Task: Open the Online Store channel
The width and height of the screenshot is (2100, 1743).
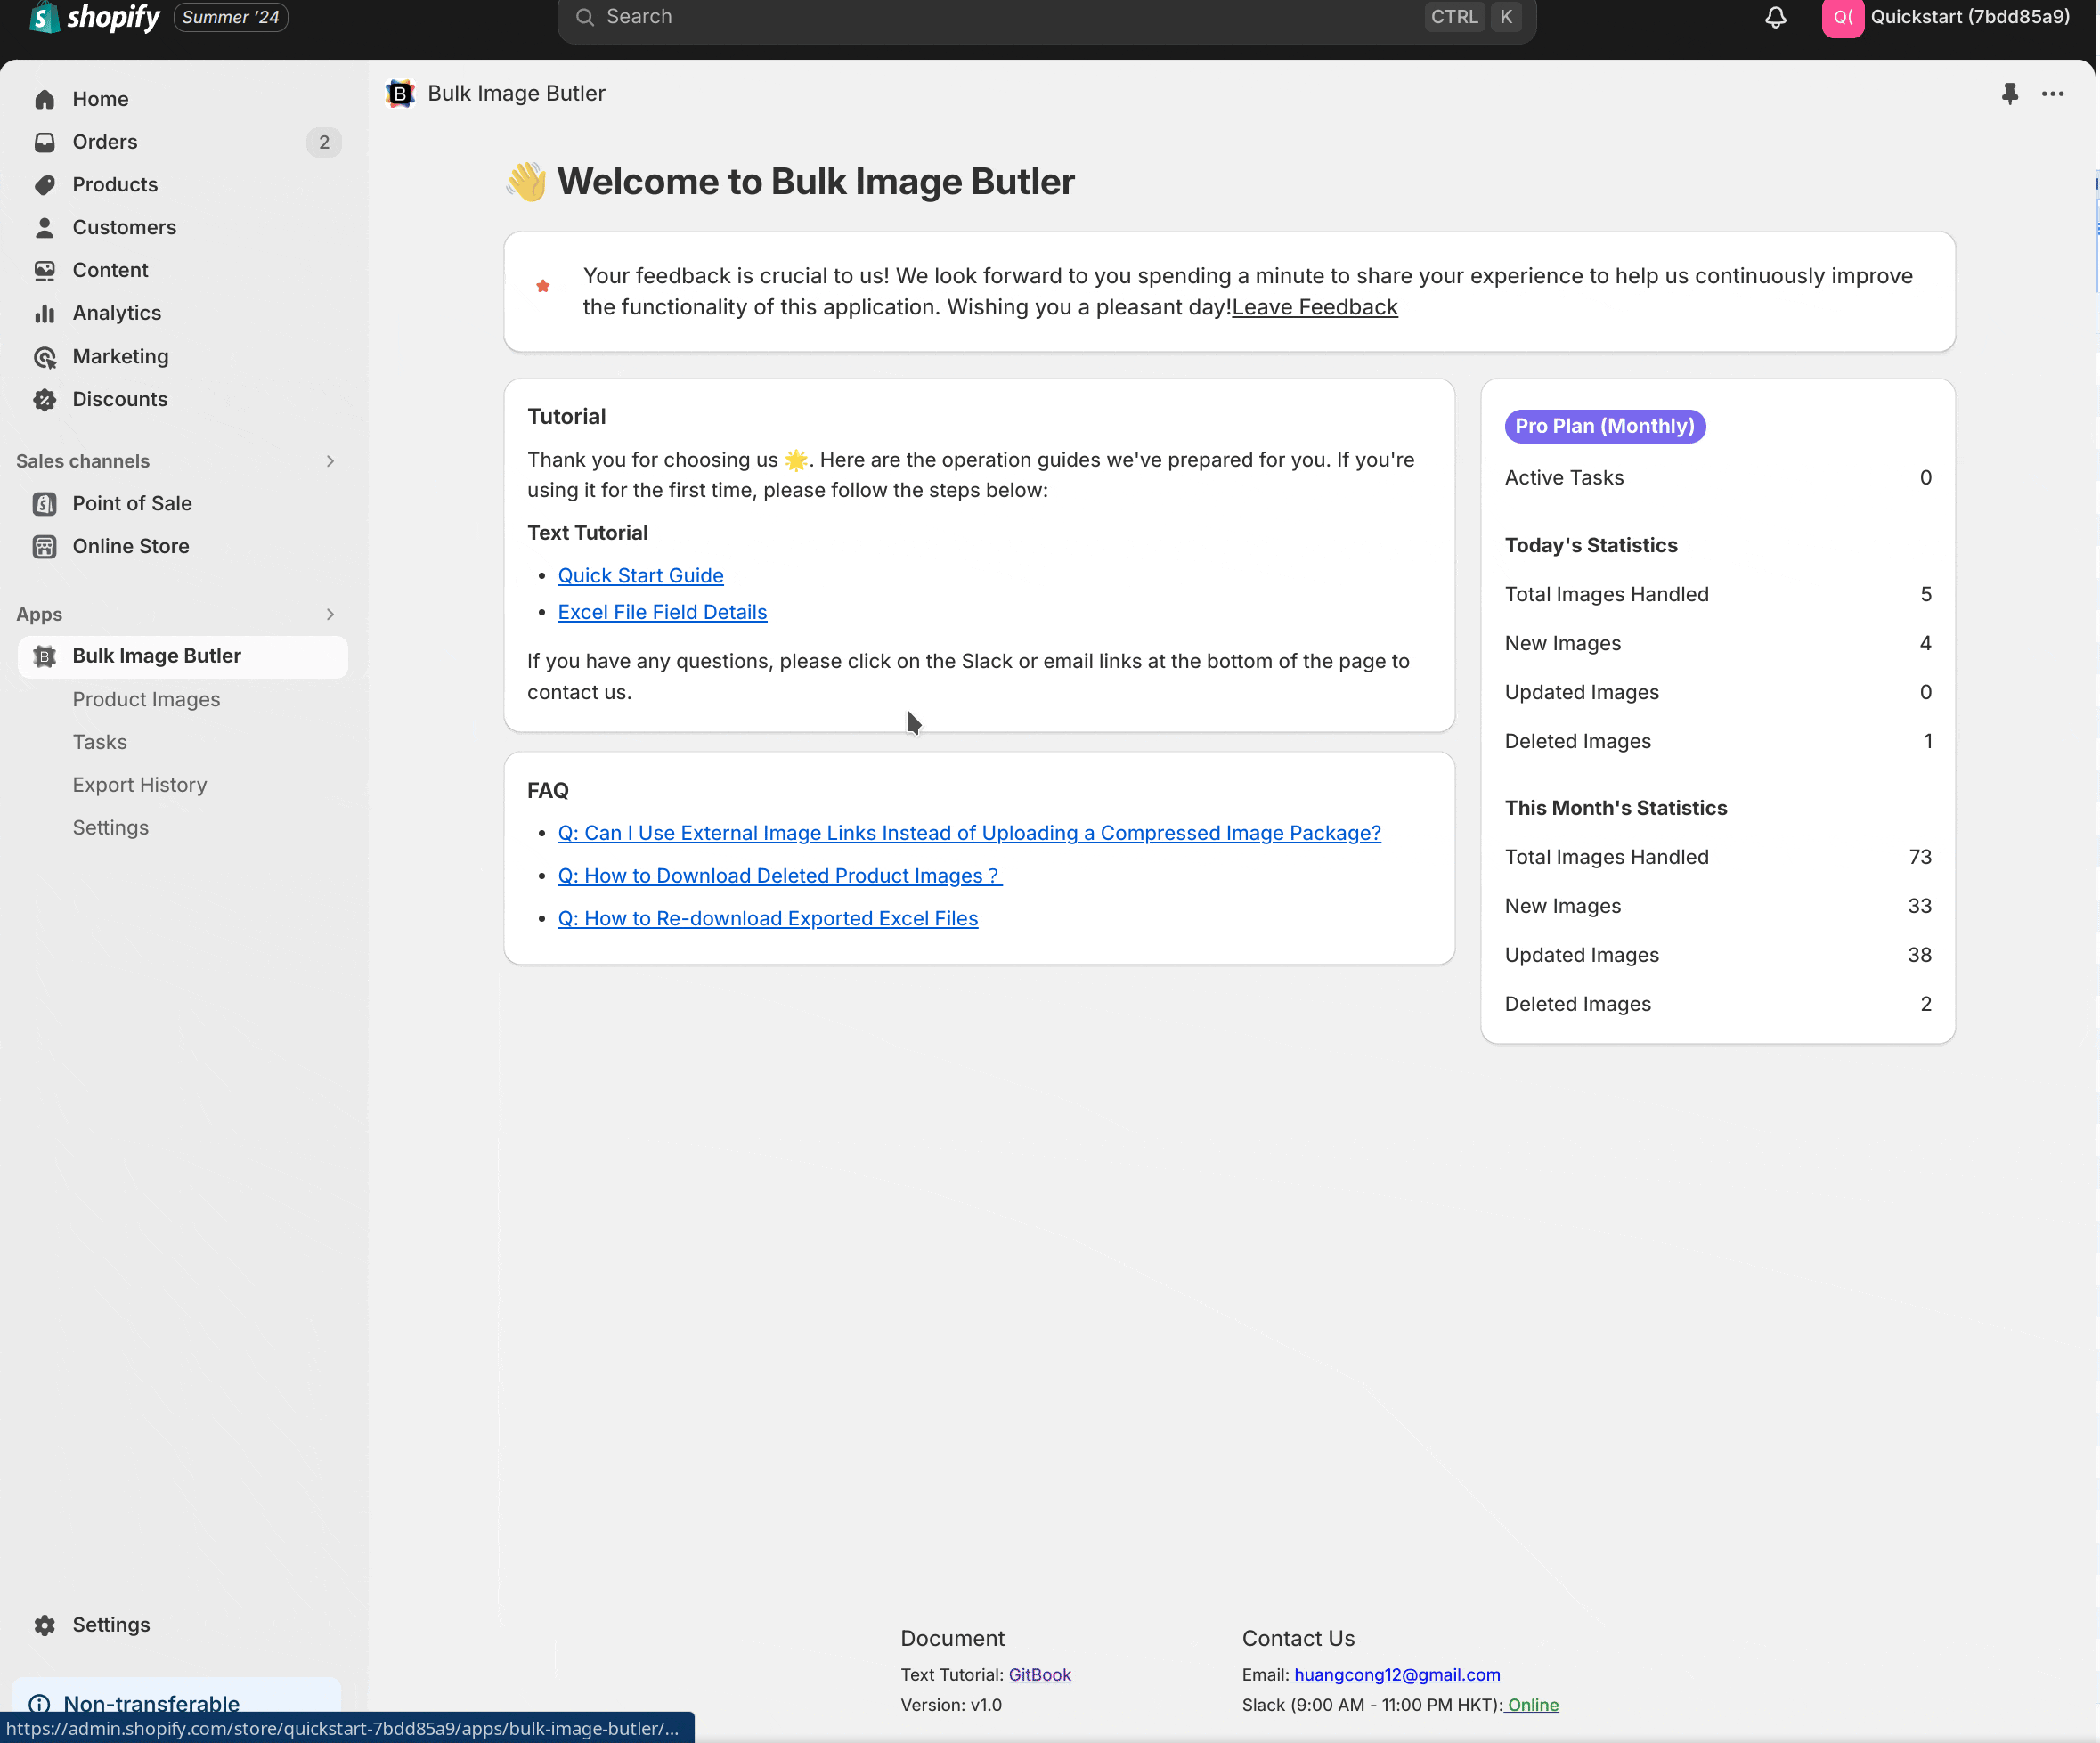Action: click(130, 546)
